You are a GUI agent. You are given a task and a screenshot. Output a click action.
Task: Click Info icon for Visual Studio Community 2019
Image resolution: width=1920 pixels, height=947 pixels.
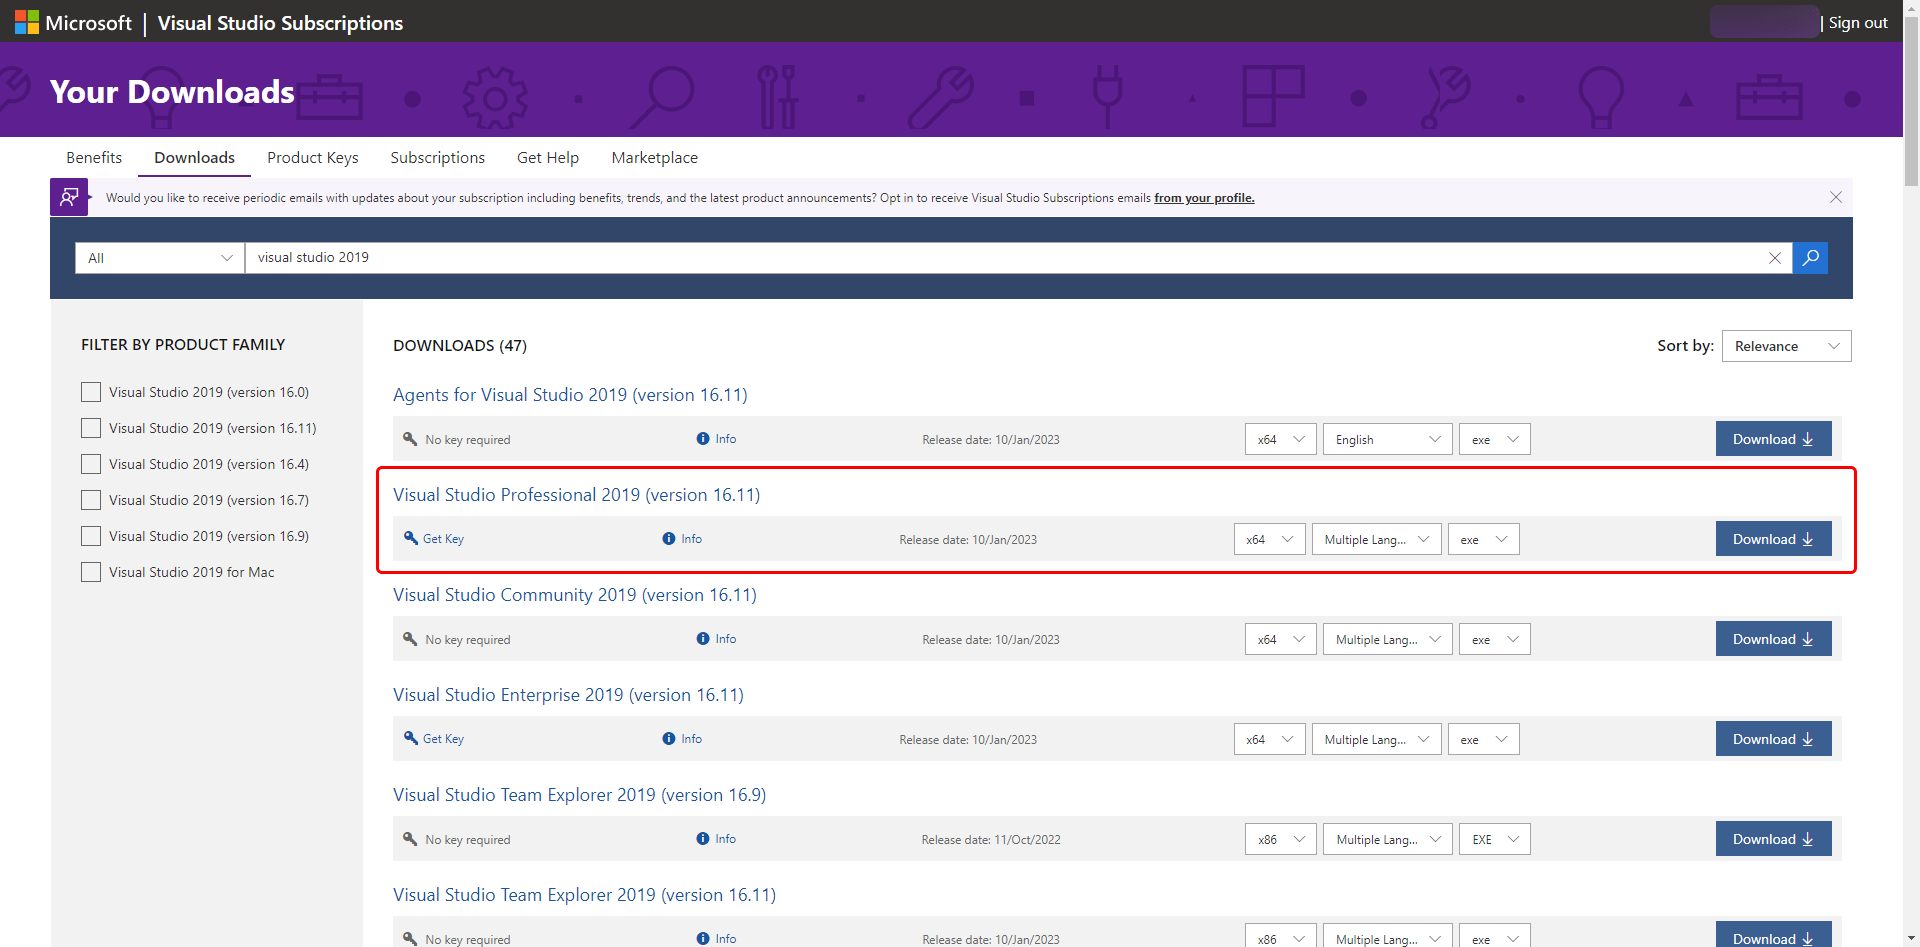(703, 639)
